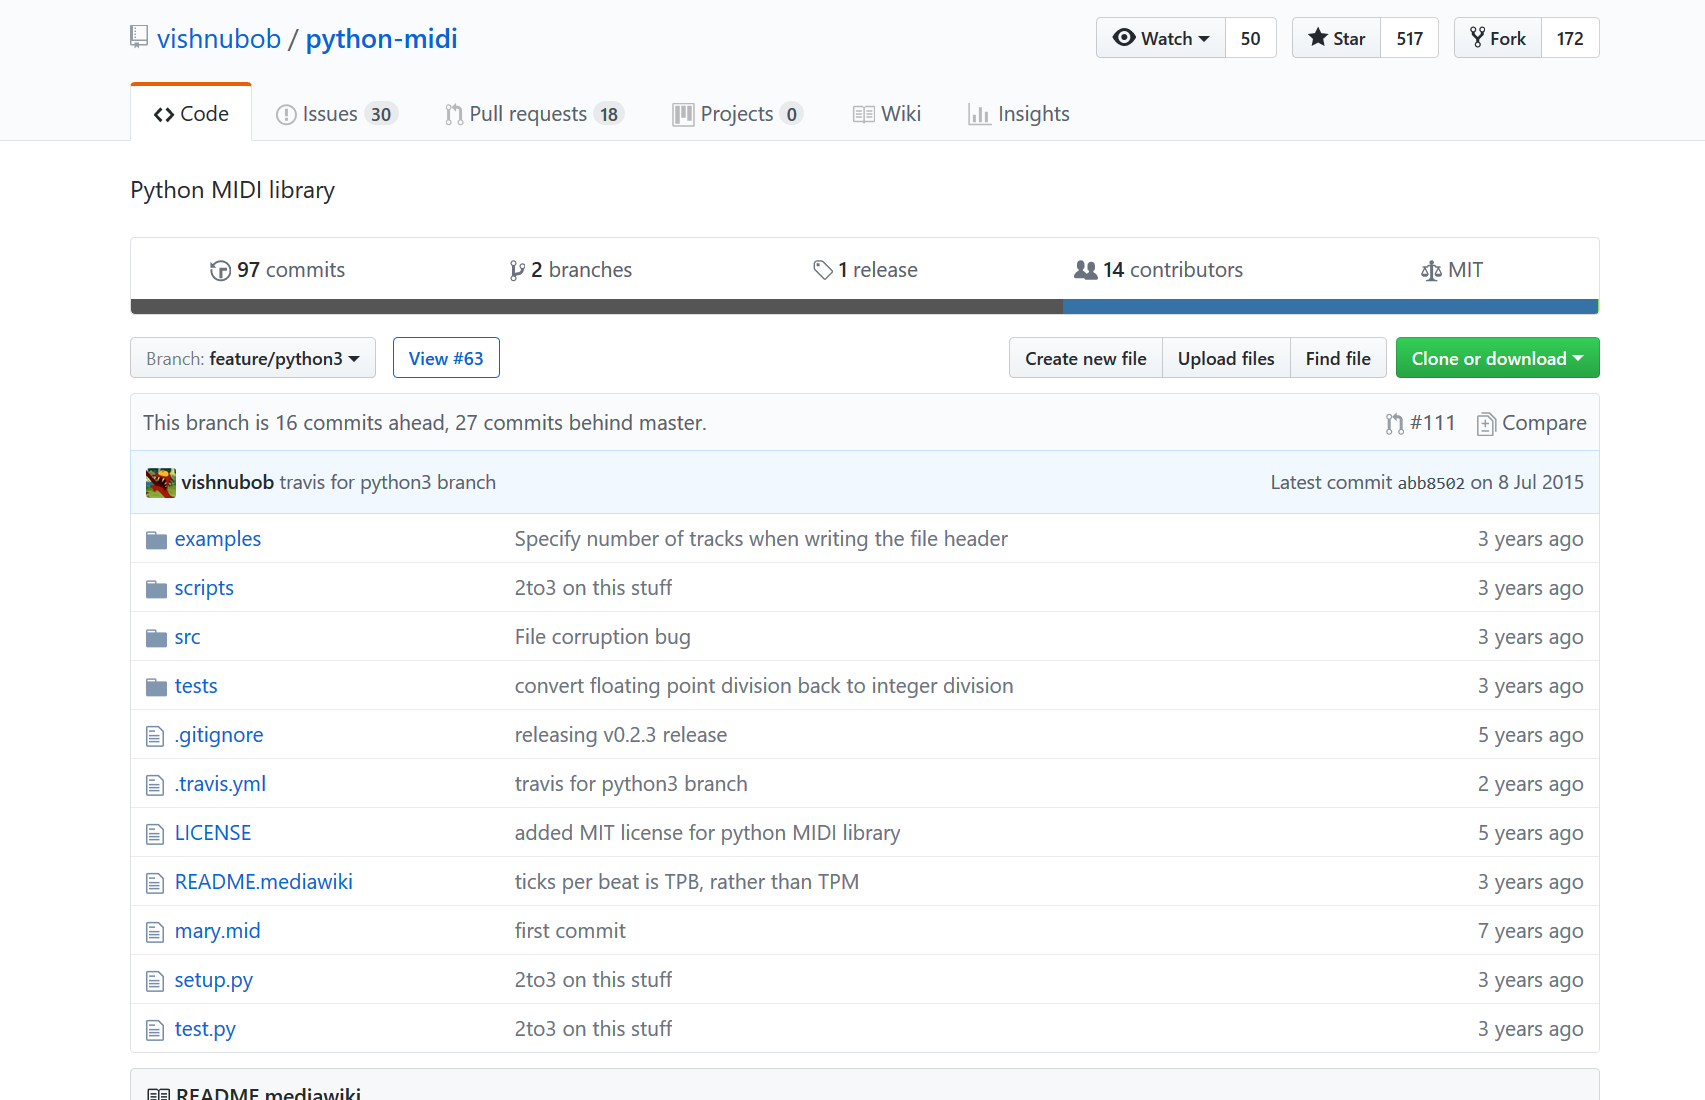Click the MIT license scale icon

pyautogui.click(x=1431, y=271)
